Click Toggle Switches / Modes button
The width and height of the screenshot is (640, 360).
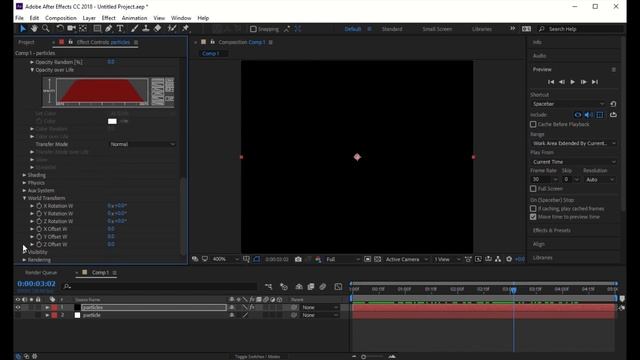click(x=258, y=356)
